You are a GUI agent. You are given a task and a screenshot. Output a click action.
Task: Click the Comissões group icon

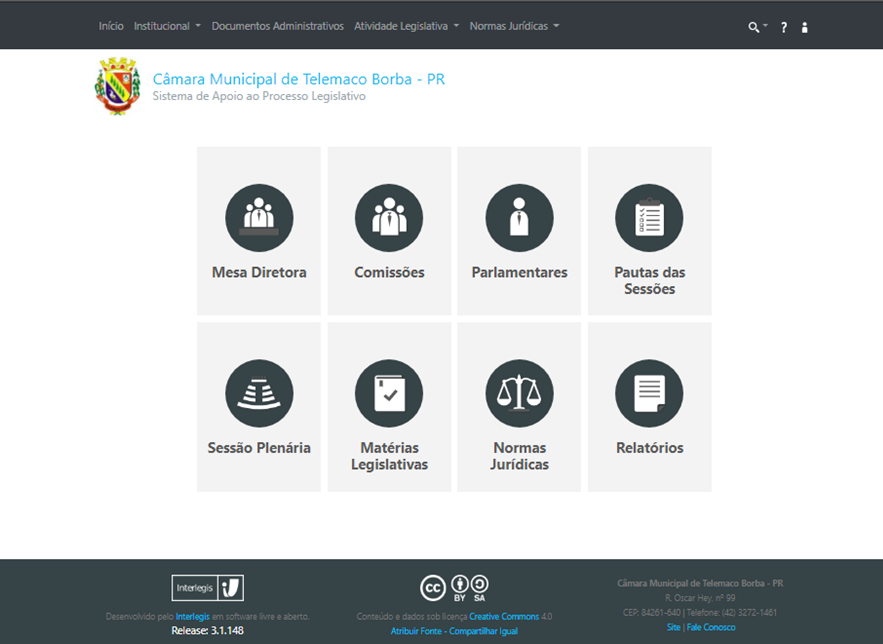(389, 218)
